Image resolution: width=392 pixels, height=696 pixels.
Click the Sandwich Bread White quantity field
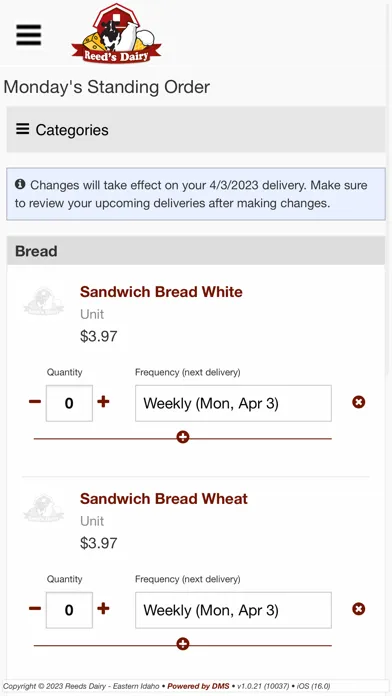tap(69, 403)
